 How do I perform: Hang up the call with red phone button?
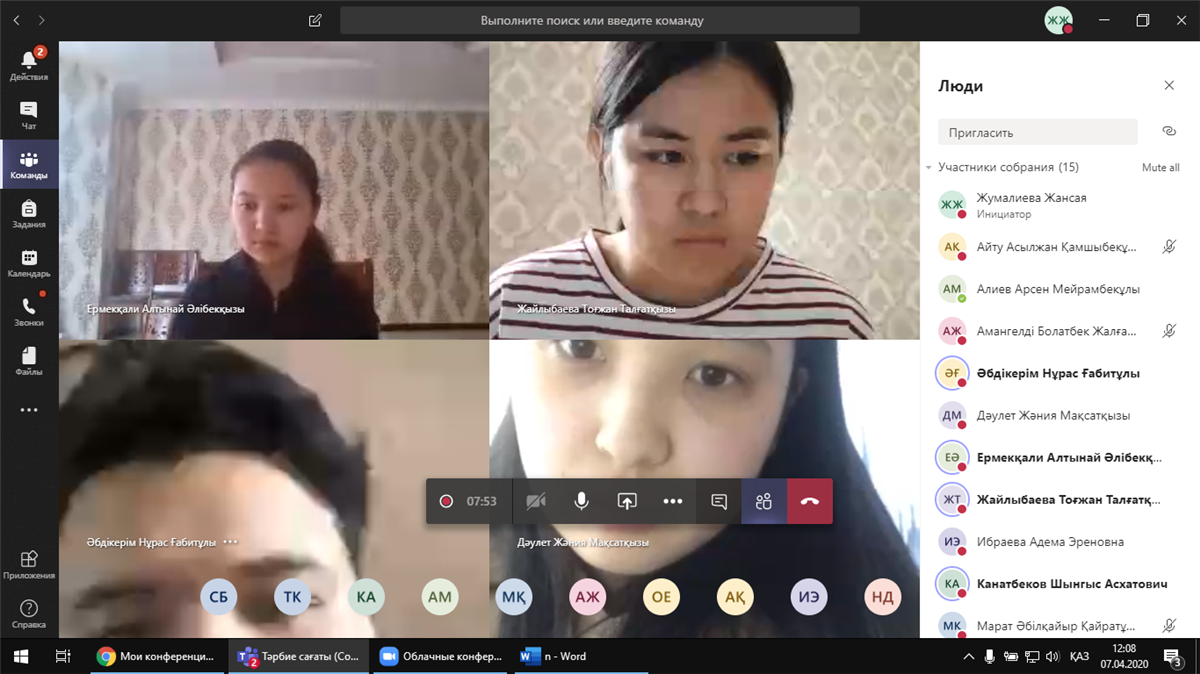pyautogui.click(x=810, y=501)
